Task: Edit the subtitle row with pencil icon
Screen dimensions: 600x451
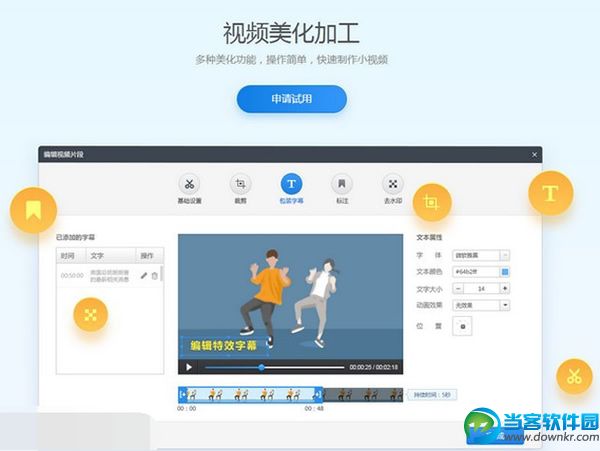Action: coord(144,275)
